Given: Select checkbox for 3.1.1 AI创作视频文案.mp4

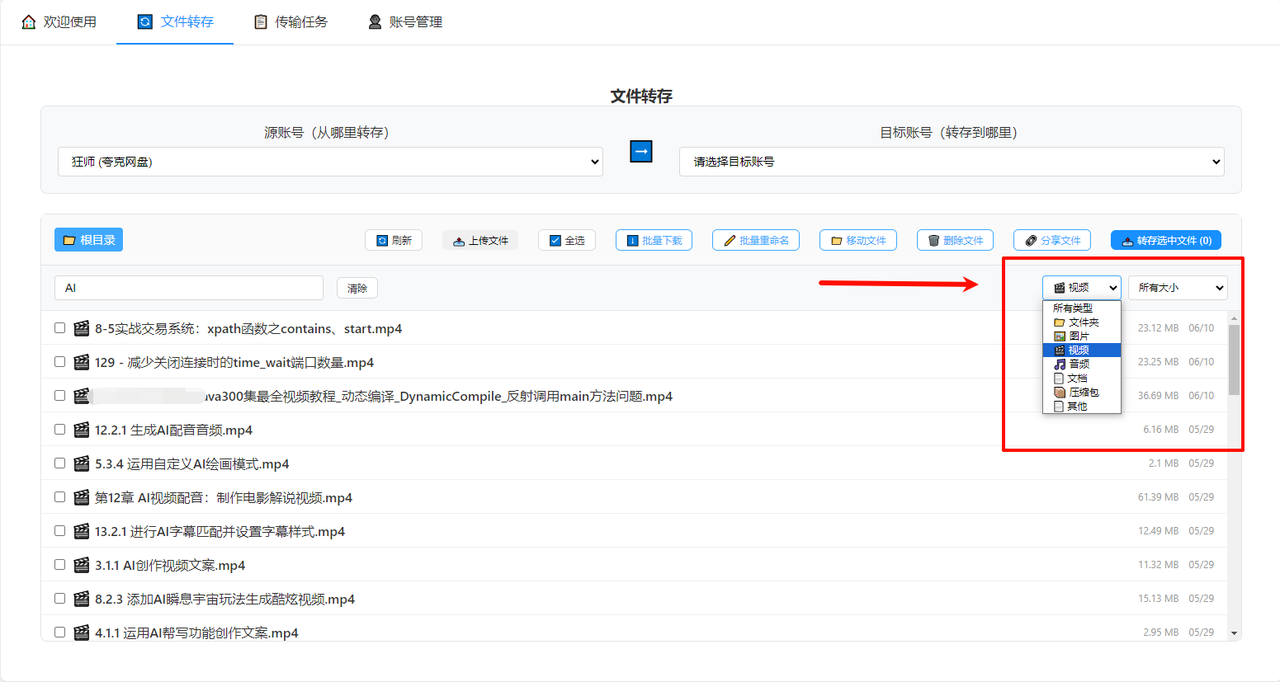Looking at the screenshot, I should [60, 565].
